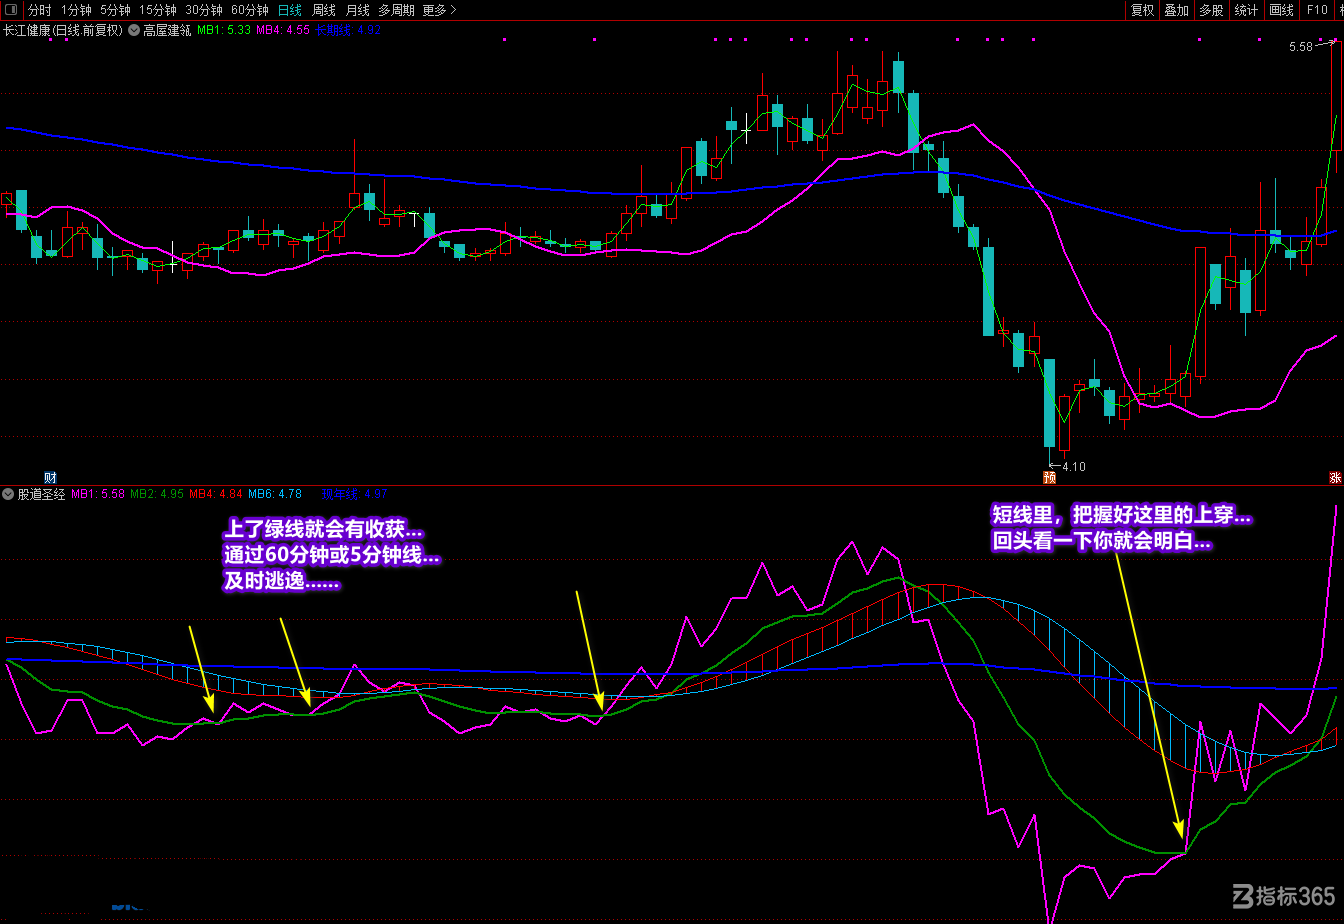Image resolution: width=1344 pixels, height=924 pixels.
Task: Click the 现年线 4.97 value
Action: 354,494
